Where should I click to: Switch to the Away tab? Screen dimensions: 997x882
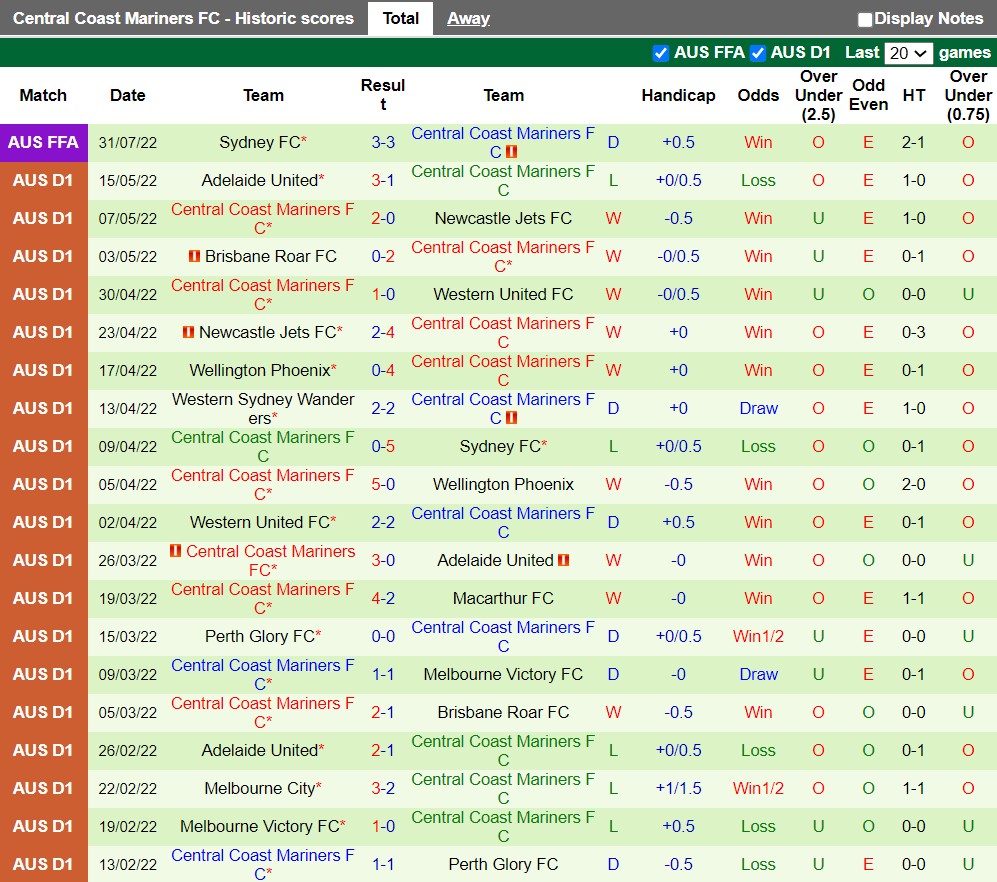[x=468, y=19]
